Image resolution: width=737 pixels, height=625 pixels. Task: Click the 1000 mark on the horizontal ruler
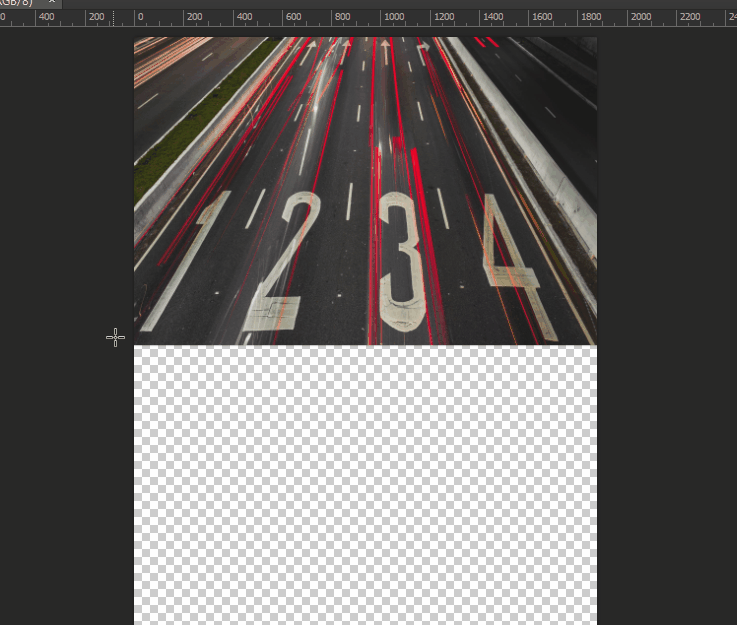tap(395, 17)
